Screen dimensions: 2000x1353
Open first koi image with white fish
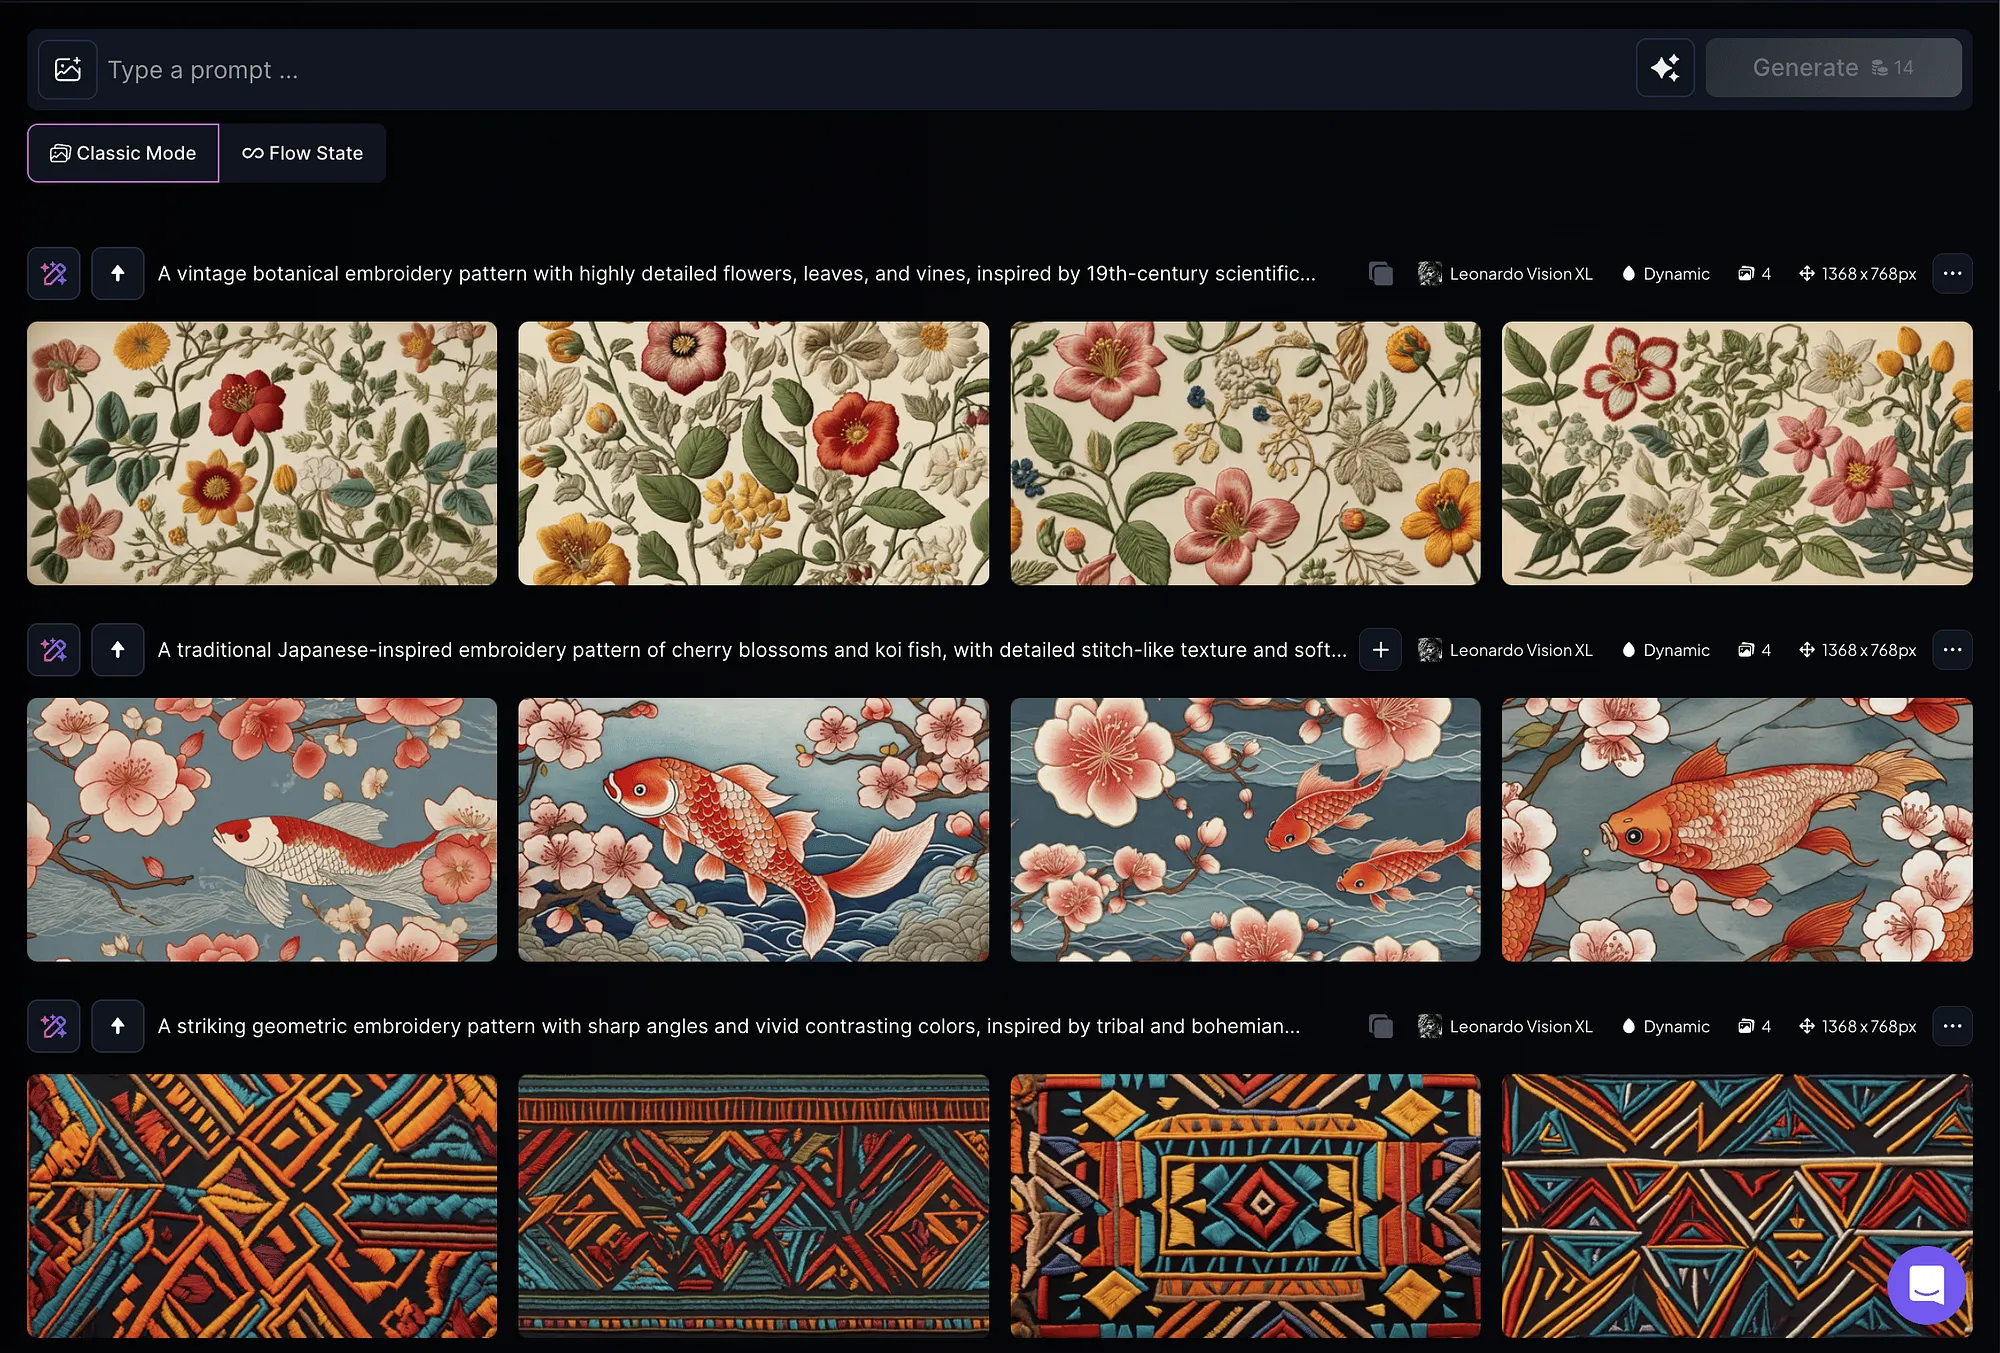(x=262, y=830)
